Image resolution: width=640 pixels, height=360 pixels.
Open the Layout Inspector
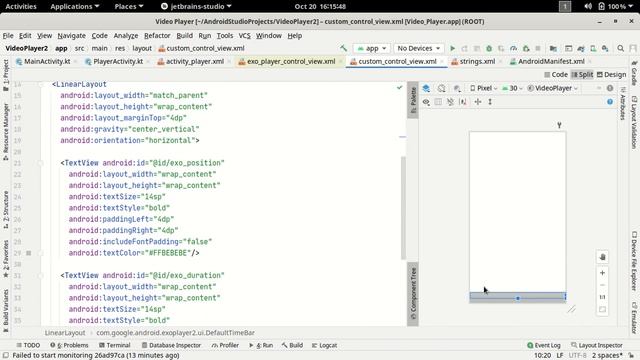597,345
